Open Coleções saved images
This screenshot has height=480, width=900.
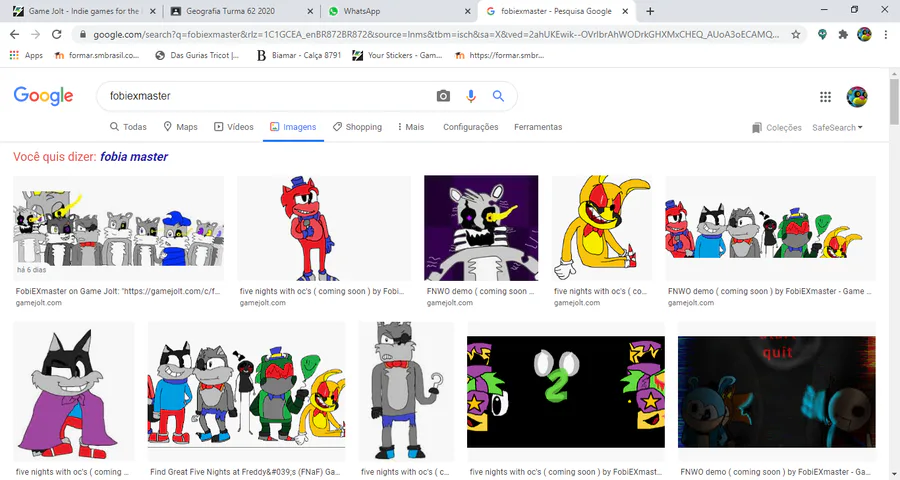click(777, 127)
